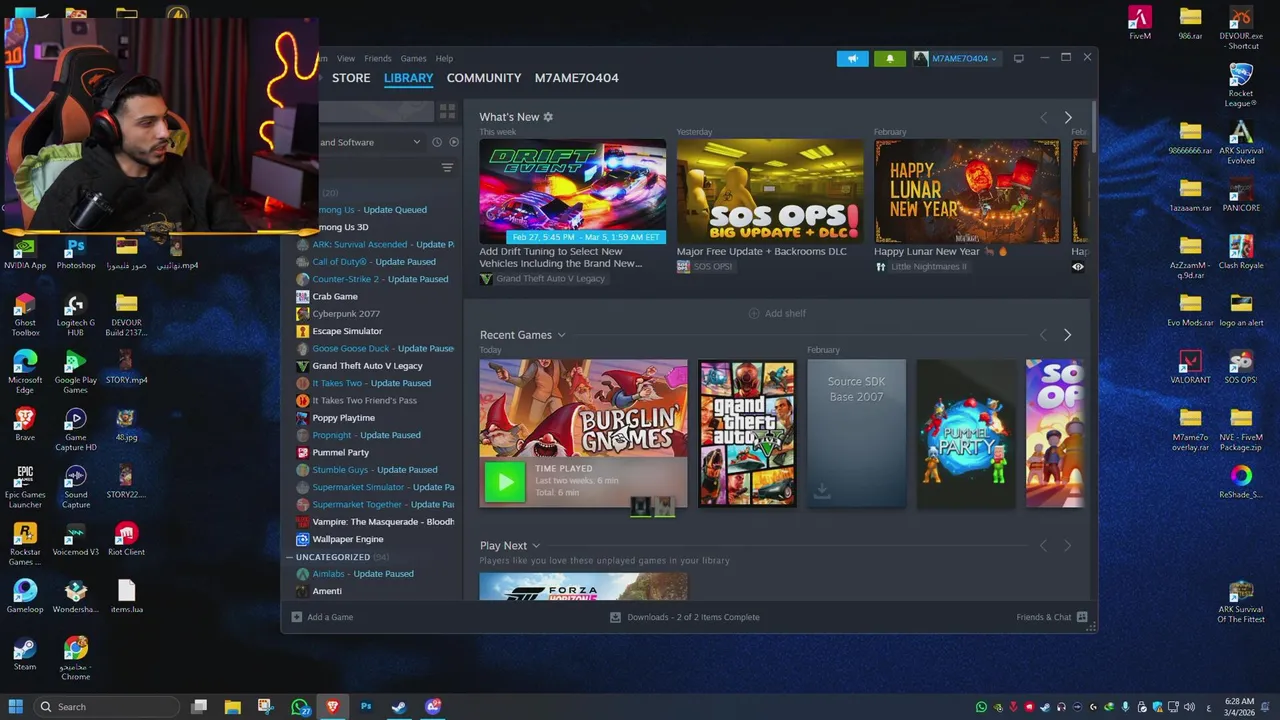This screenshot has width=1280, height=720.
Task: Select the NVIDIA App desktop icon
Action: pos(25,253)
